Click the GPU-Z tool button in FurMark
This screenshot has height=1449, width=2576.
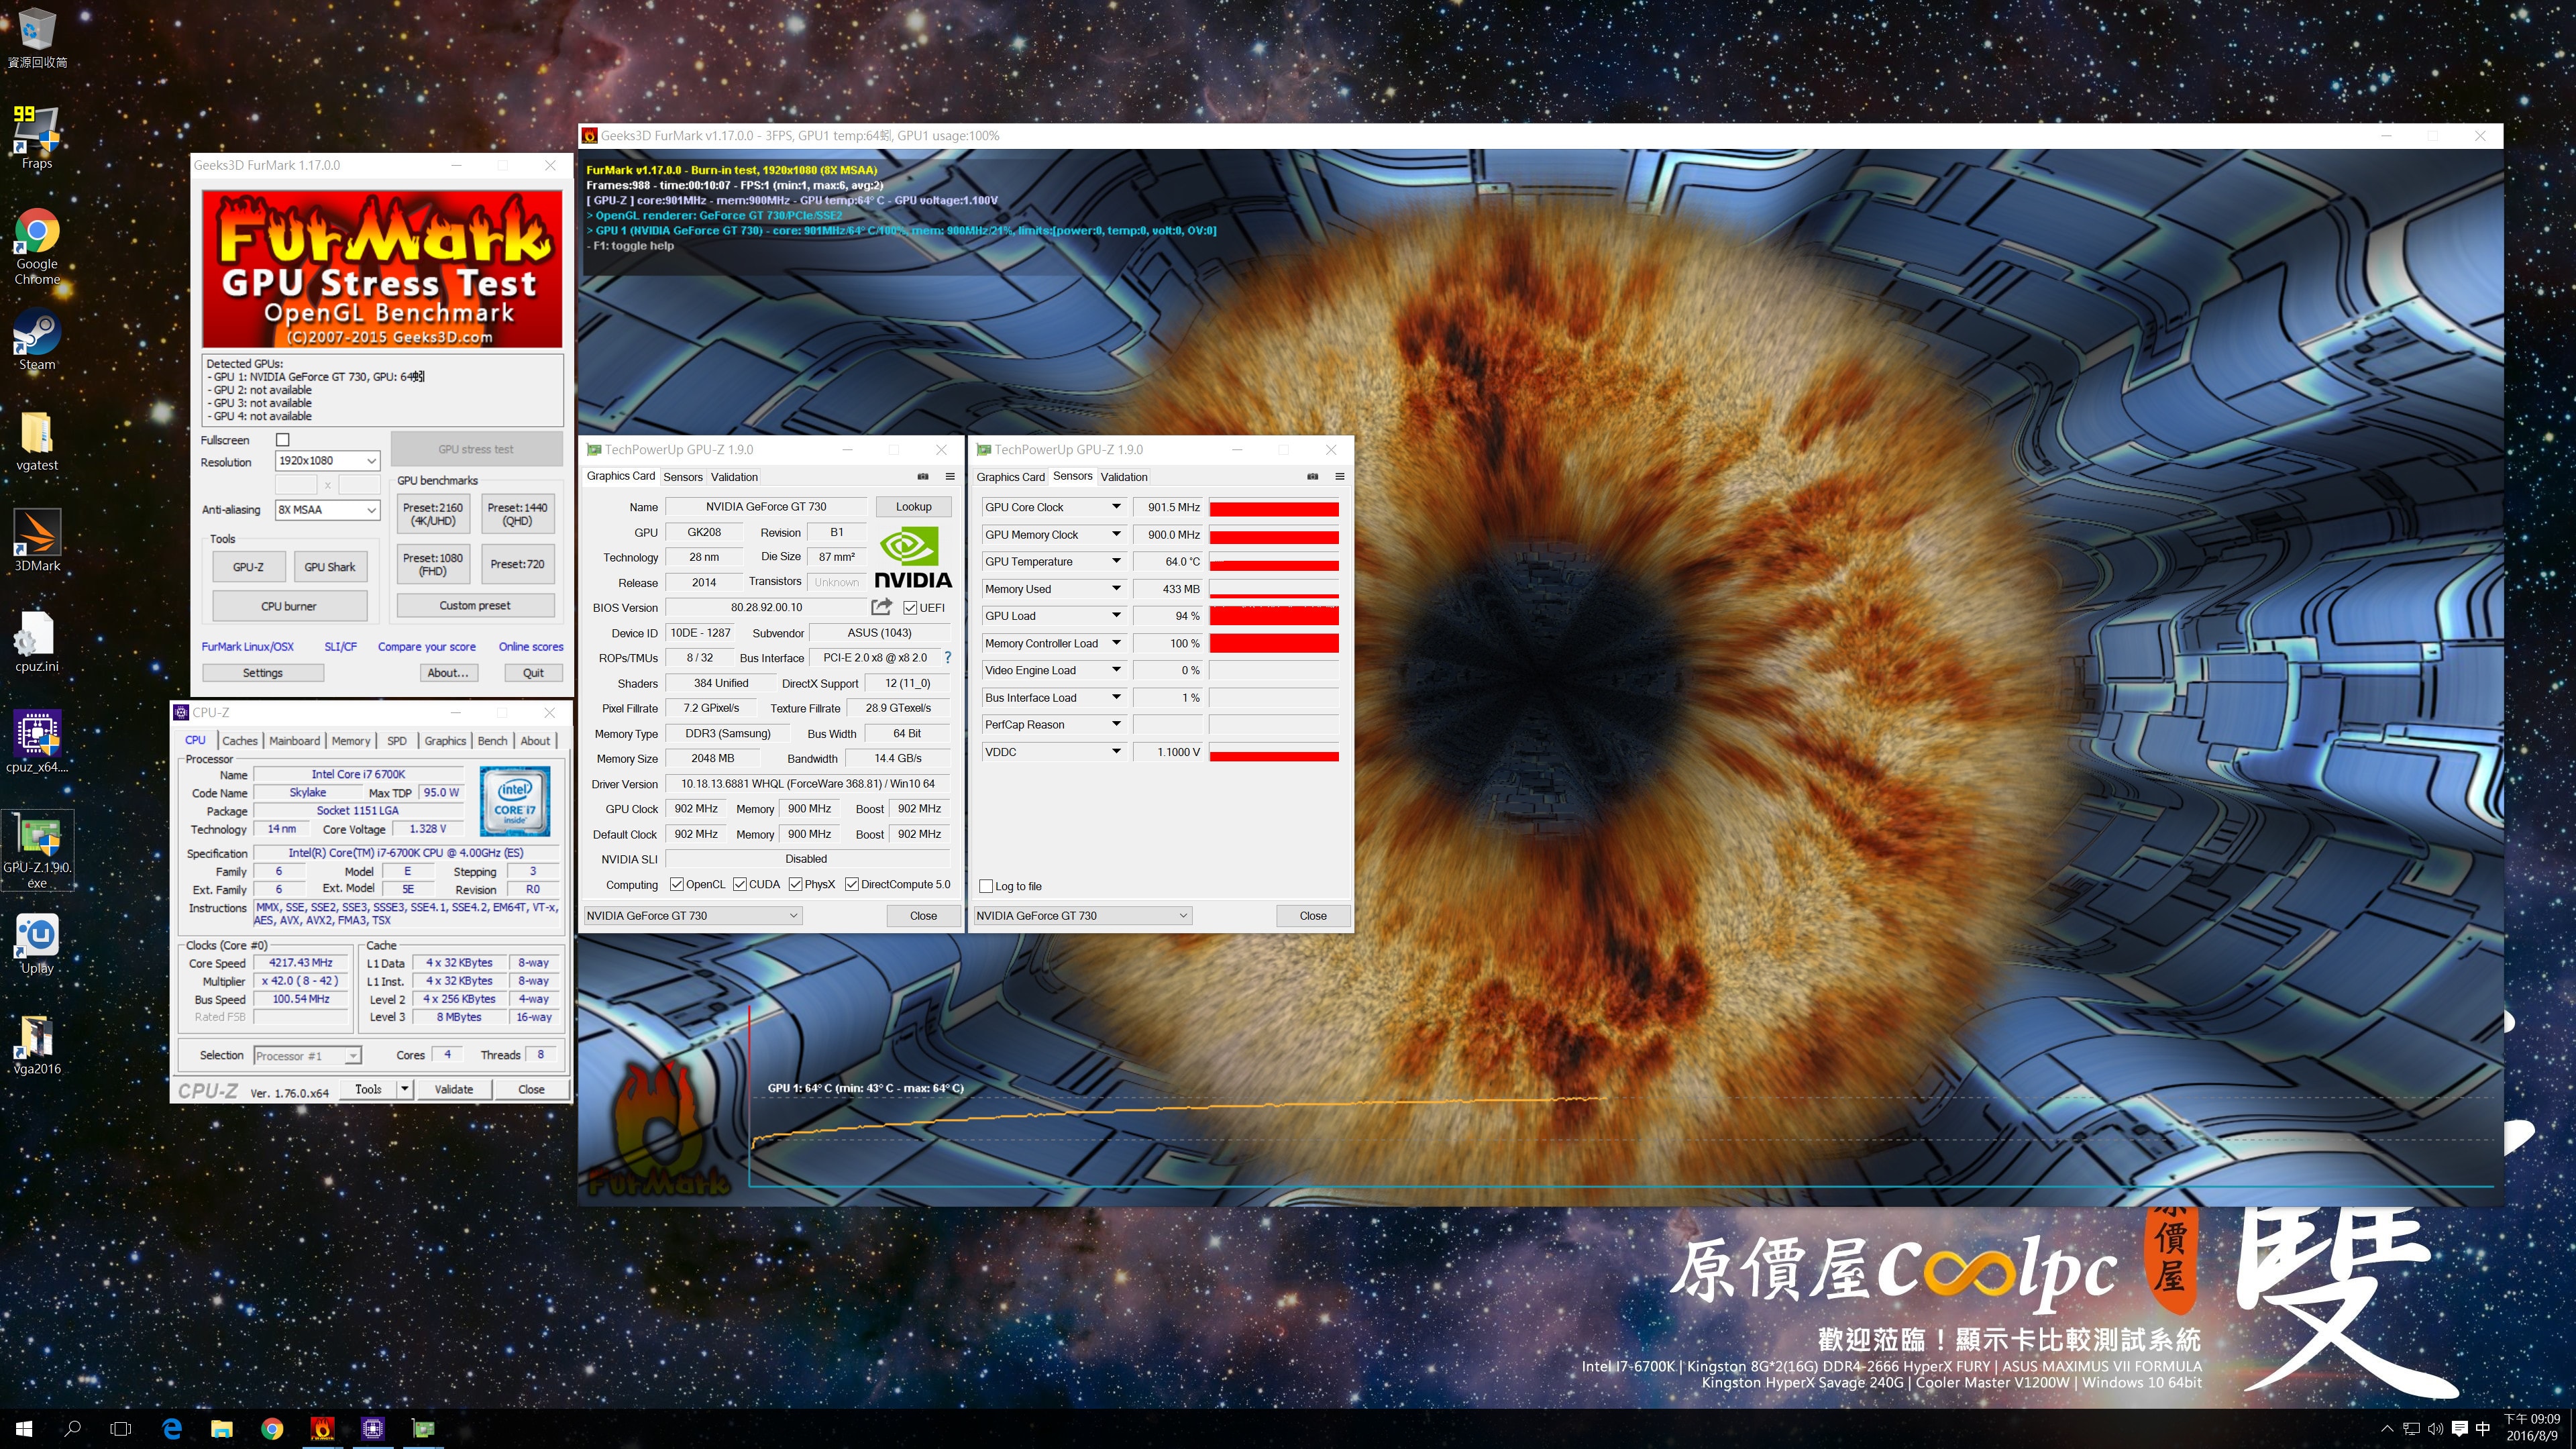click(x=248, y=567)
